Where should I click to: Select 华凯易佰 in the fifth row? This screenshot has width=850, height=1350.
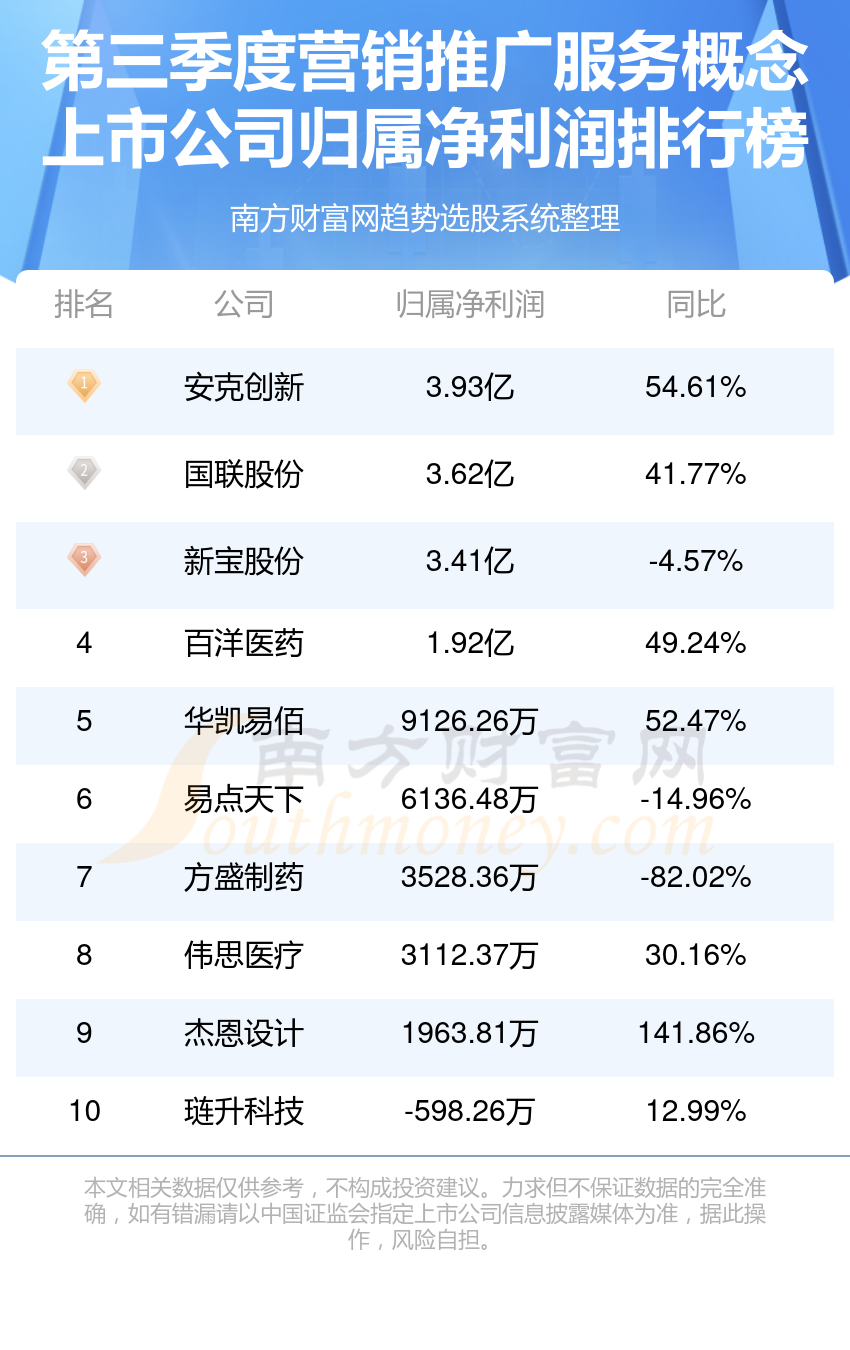[244, 721]
